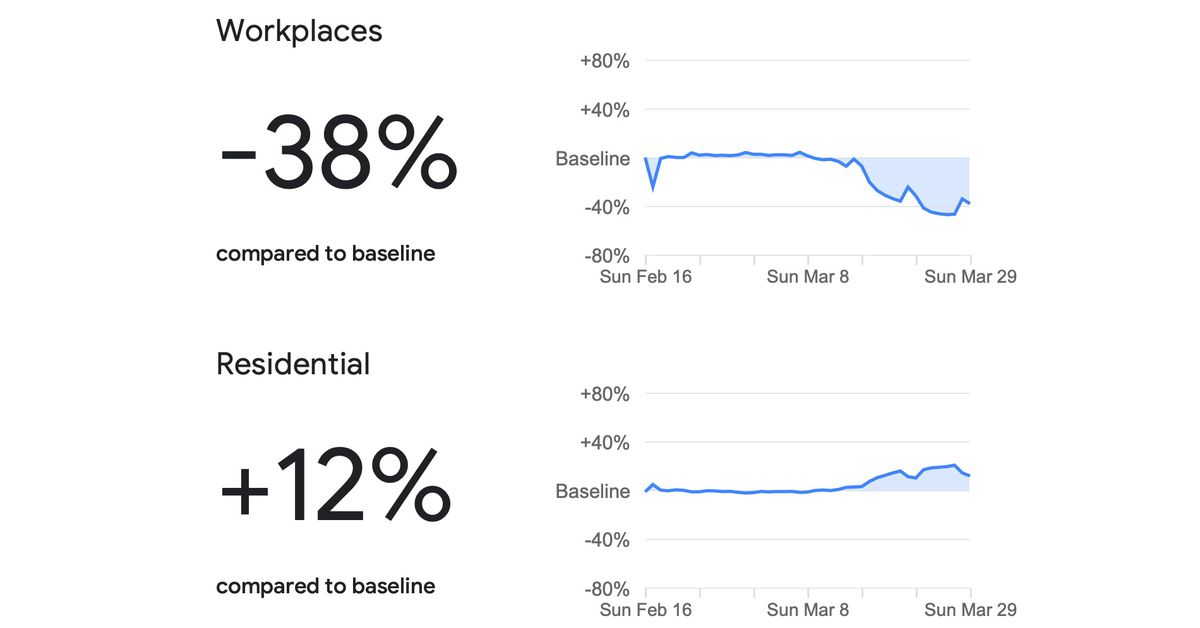The image size is (1200, 628).
Task: Click the Baseline axis label on Residential chart
Action: 593,492
